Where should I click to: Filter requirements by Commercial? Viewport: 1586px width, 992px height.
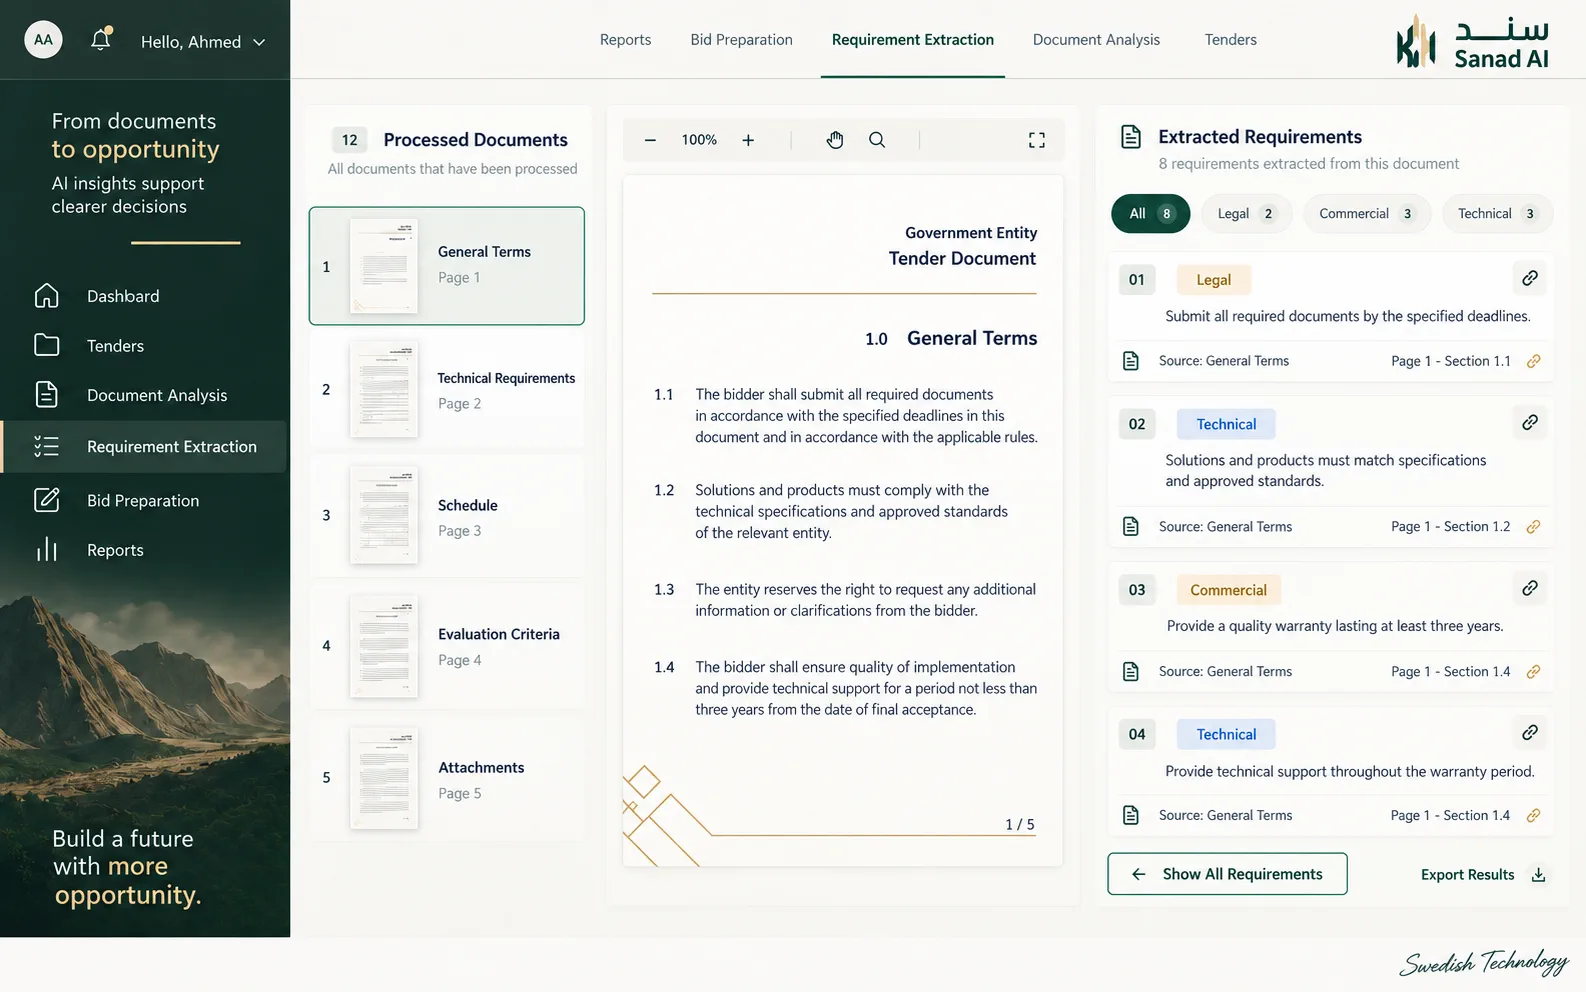1366,213
